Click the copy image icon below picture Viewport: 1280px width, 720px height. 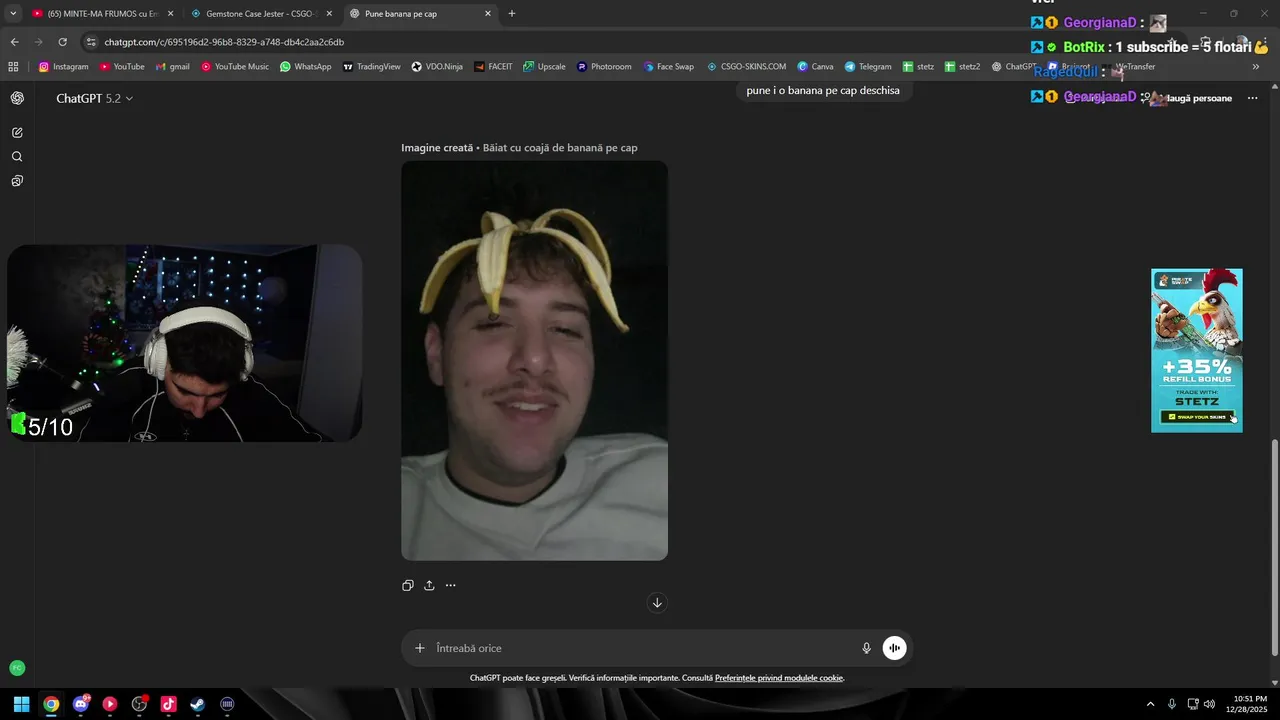(x=408, y=585)
